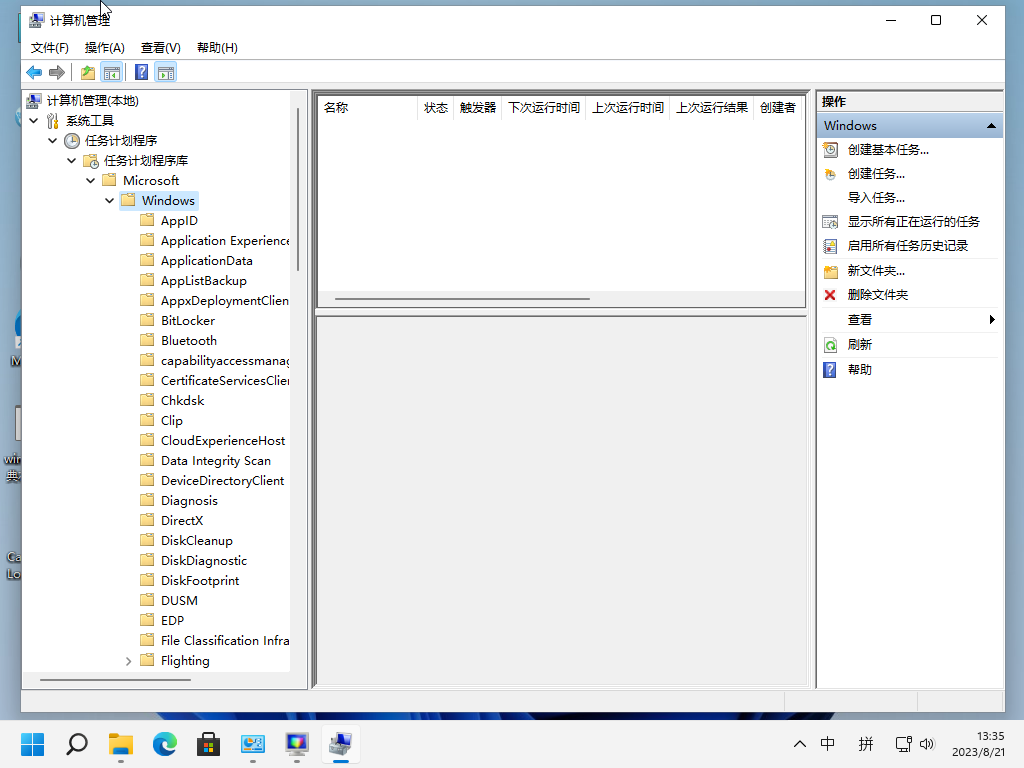Click the 系统工具 tools icon

pos(53,121)
